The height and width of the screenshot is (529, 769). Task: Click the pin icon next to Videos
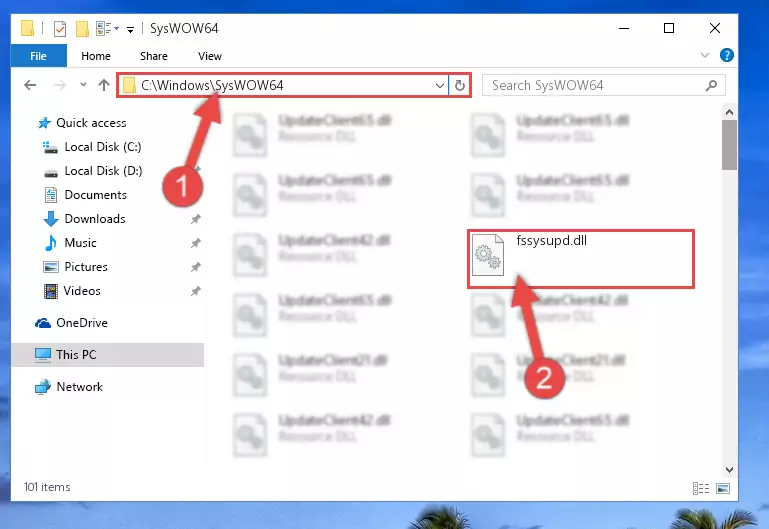pyautogui.click(x=196, y=291)
